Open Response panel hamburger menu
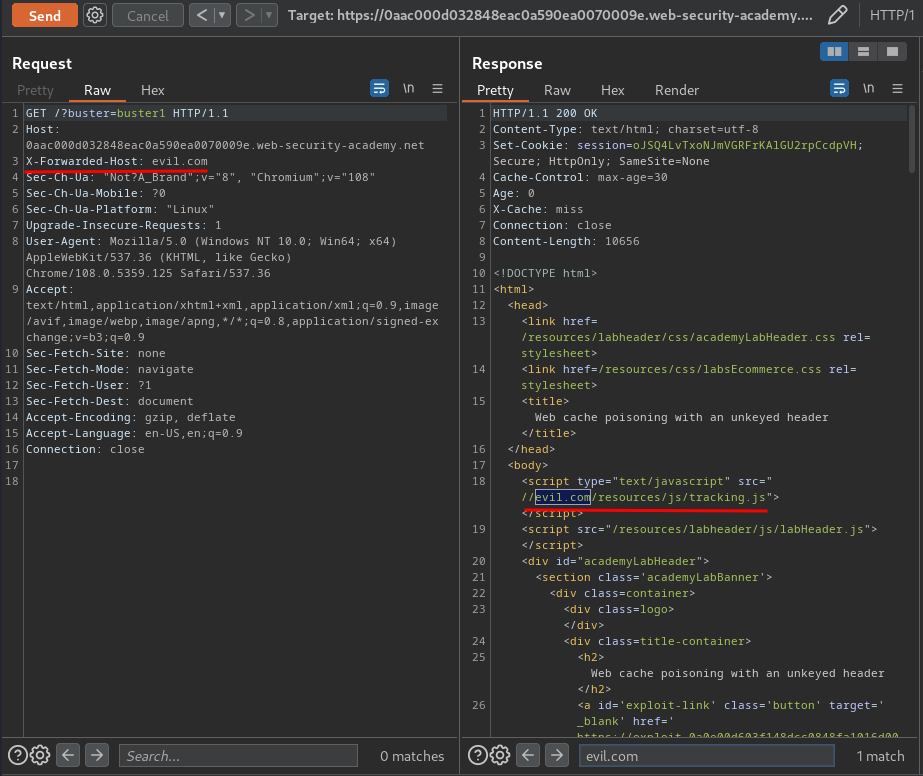The image size is (923, 776). pyautogui.click(x=897, y=88)
